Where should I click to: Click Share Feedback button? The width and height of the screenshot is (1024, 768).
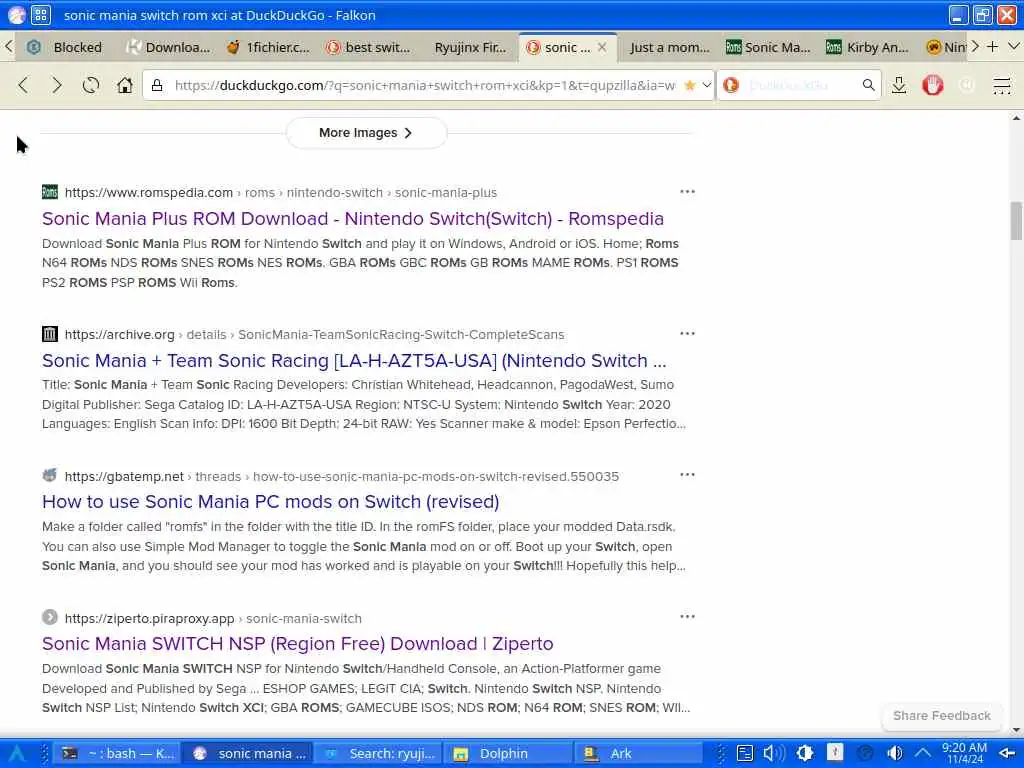point(942,716)
